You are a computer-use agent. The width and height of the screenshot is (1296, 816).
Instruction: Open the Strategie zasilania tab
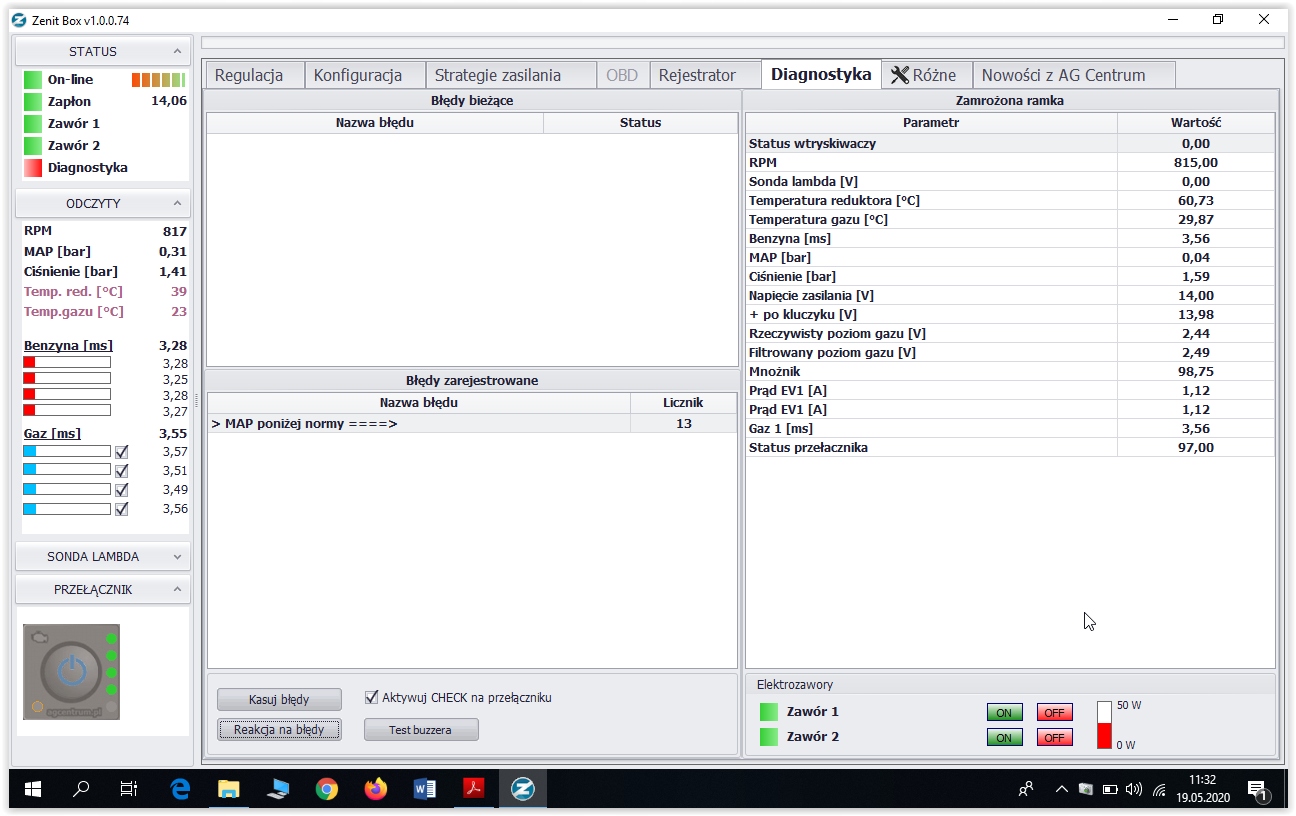511,75
